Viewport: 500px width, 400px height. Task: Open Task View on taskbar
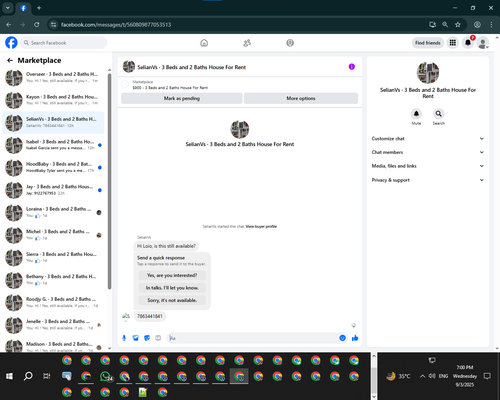tap(47, 376)
